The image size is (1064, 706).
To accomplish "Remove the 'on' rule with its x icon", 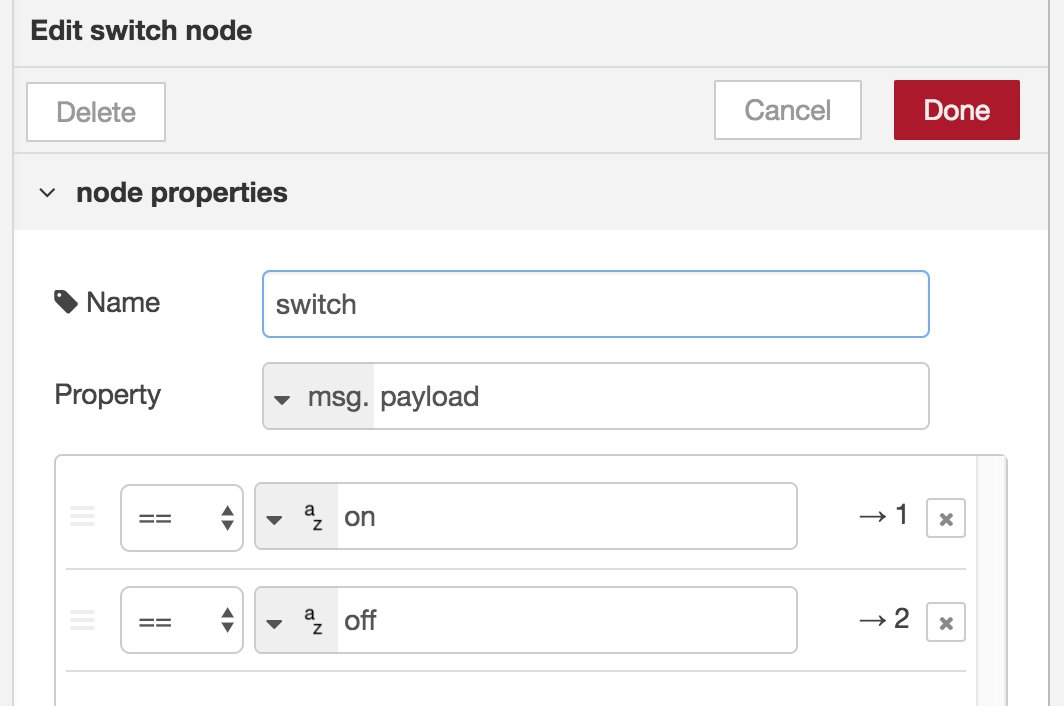I will (x=946, y=519).
